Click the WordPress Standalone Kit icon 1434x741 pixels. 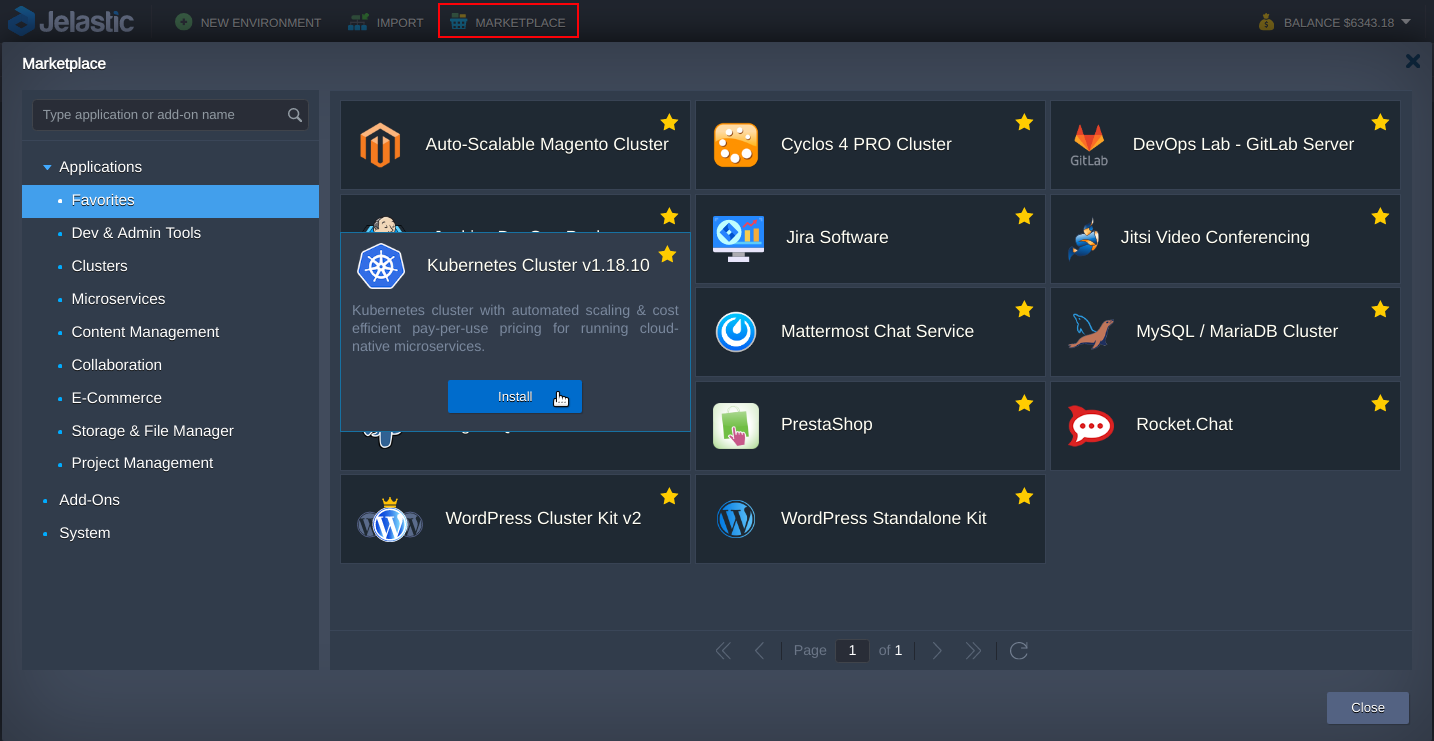tap(736, 519)
